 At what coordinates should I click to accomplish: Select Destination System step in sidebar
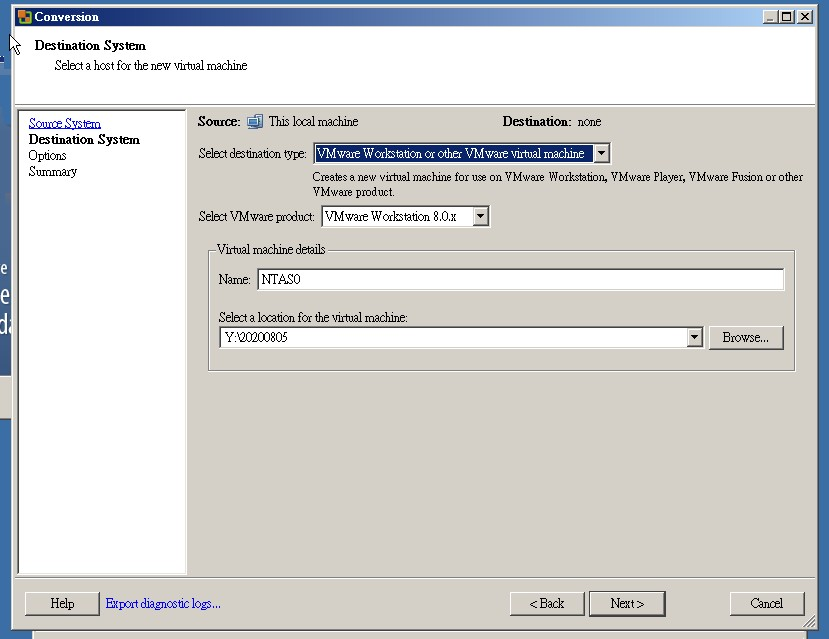(x=84, y=140)
